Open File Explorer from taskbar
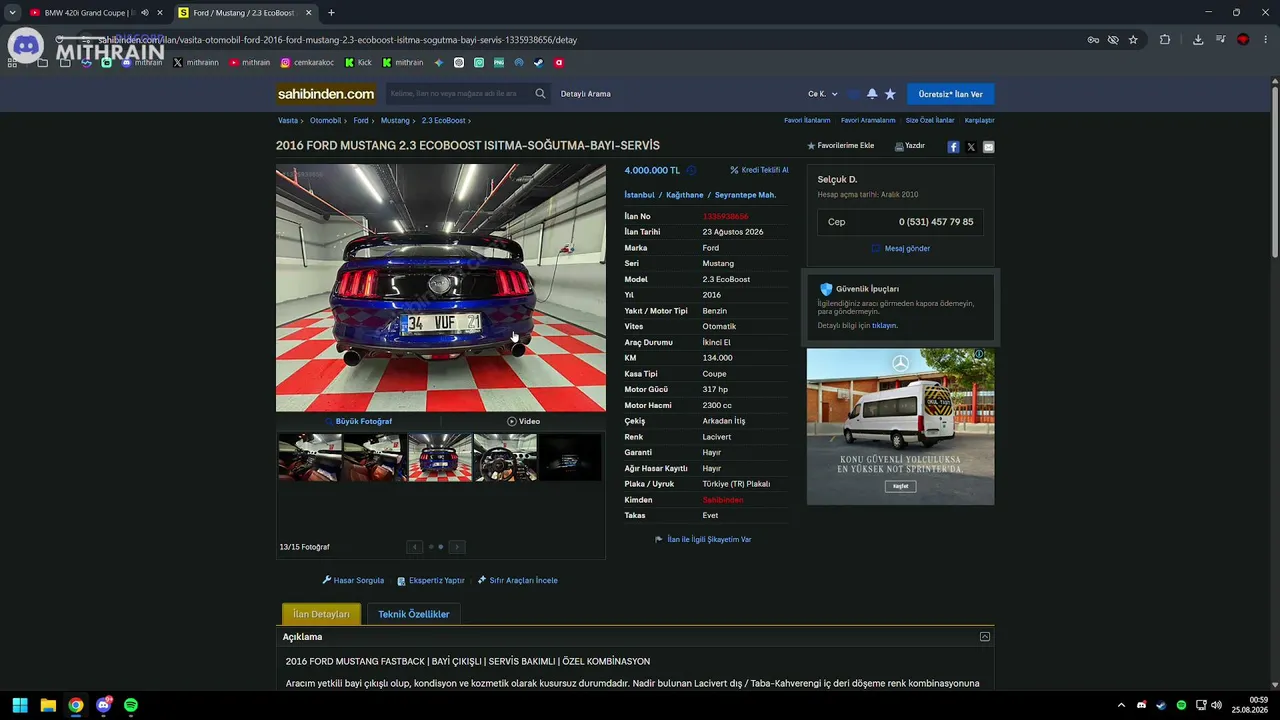This screenshot has width=1280, height=720. (x=47, y=705)
